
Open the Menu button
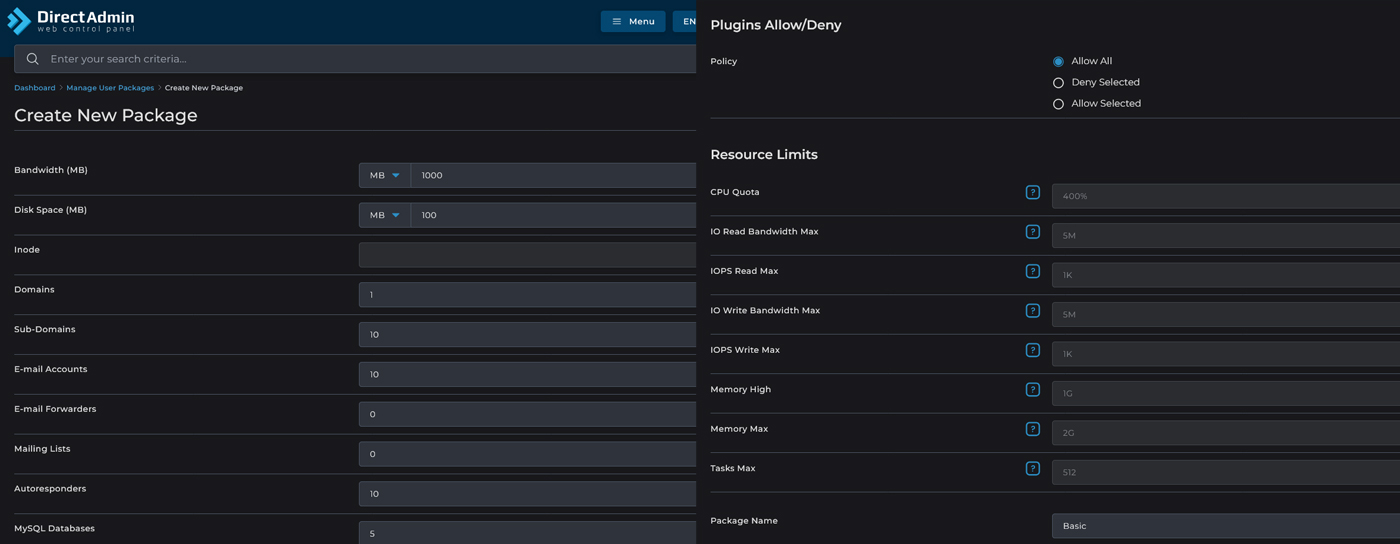633,21
